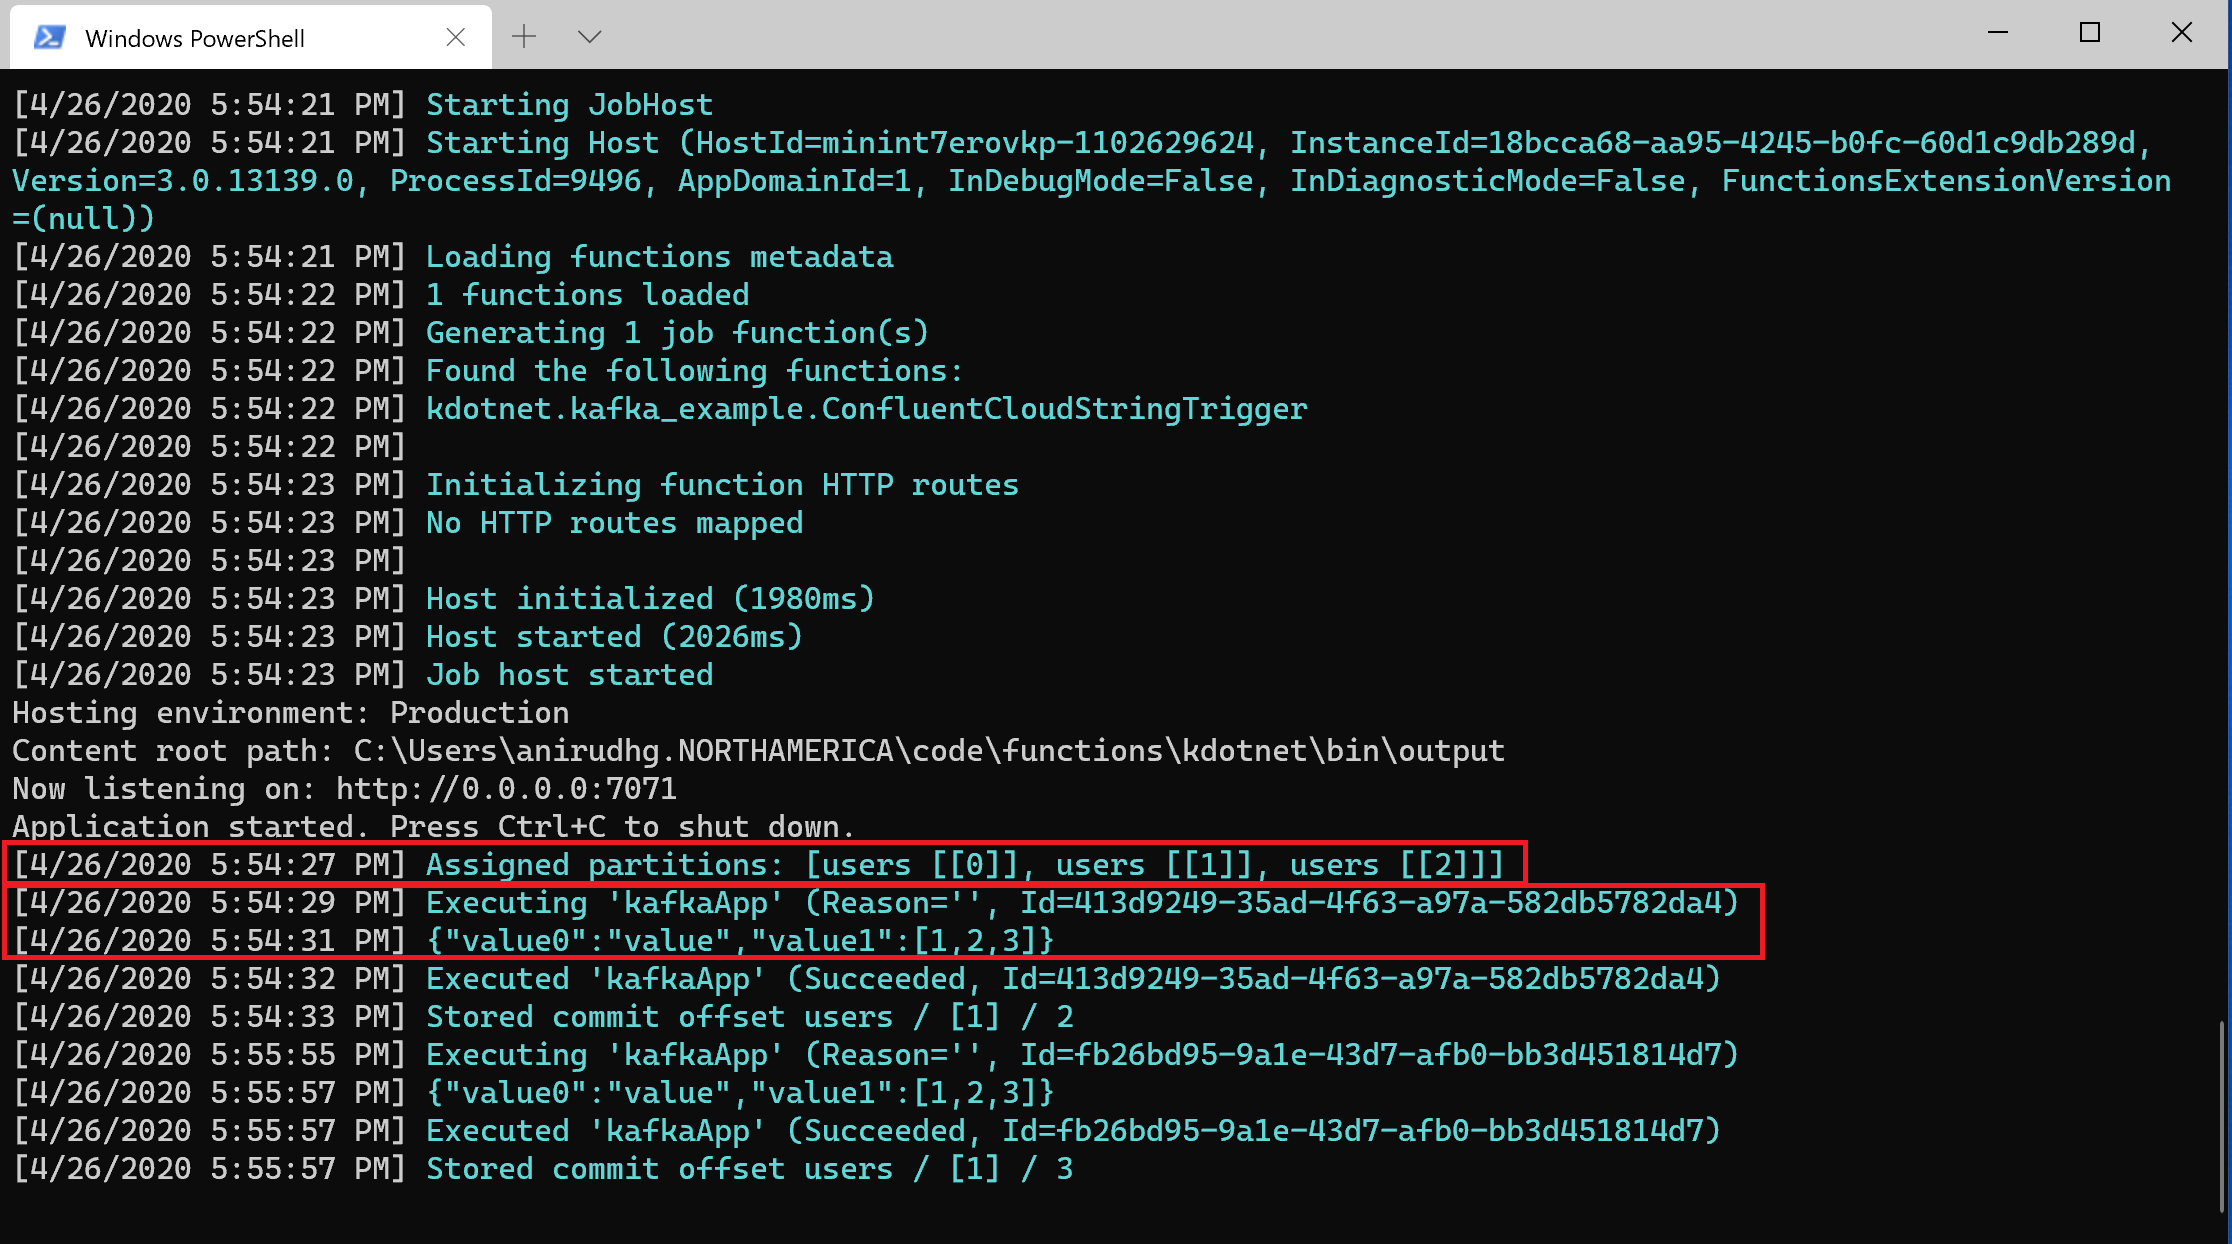The image size is (2232, 1244).
Task: Click the ConfluentCloudStringTrigger function name
Action: [x=865, y=407]
